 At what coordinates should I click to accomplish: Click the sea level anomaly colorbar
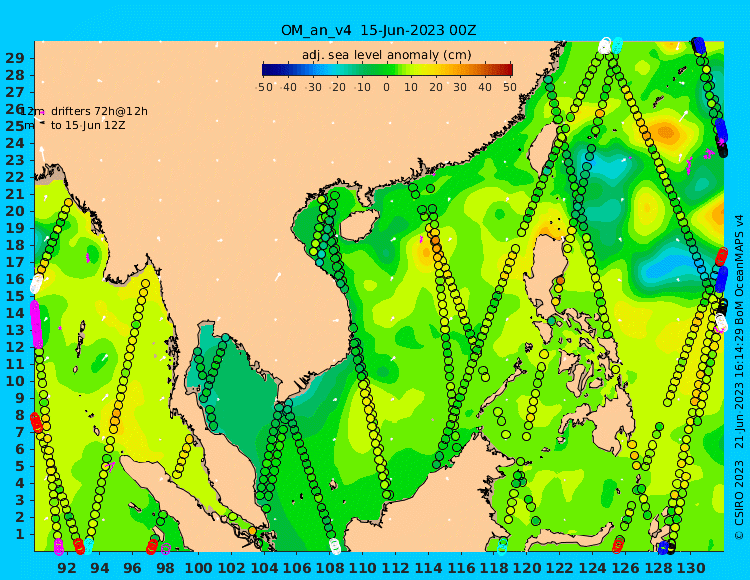[x=387, y=70]
